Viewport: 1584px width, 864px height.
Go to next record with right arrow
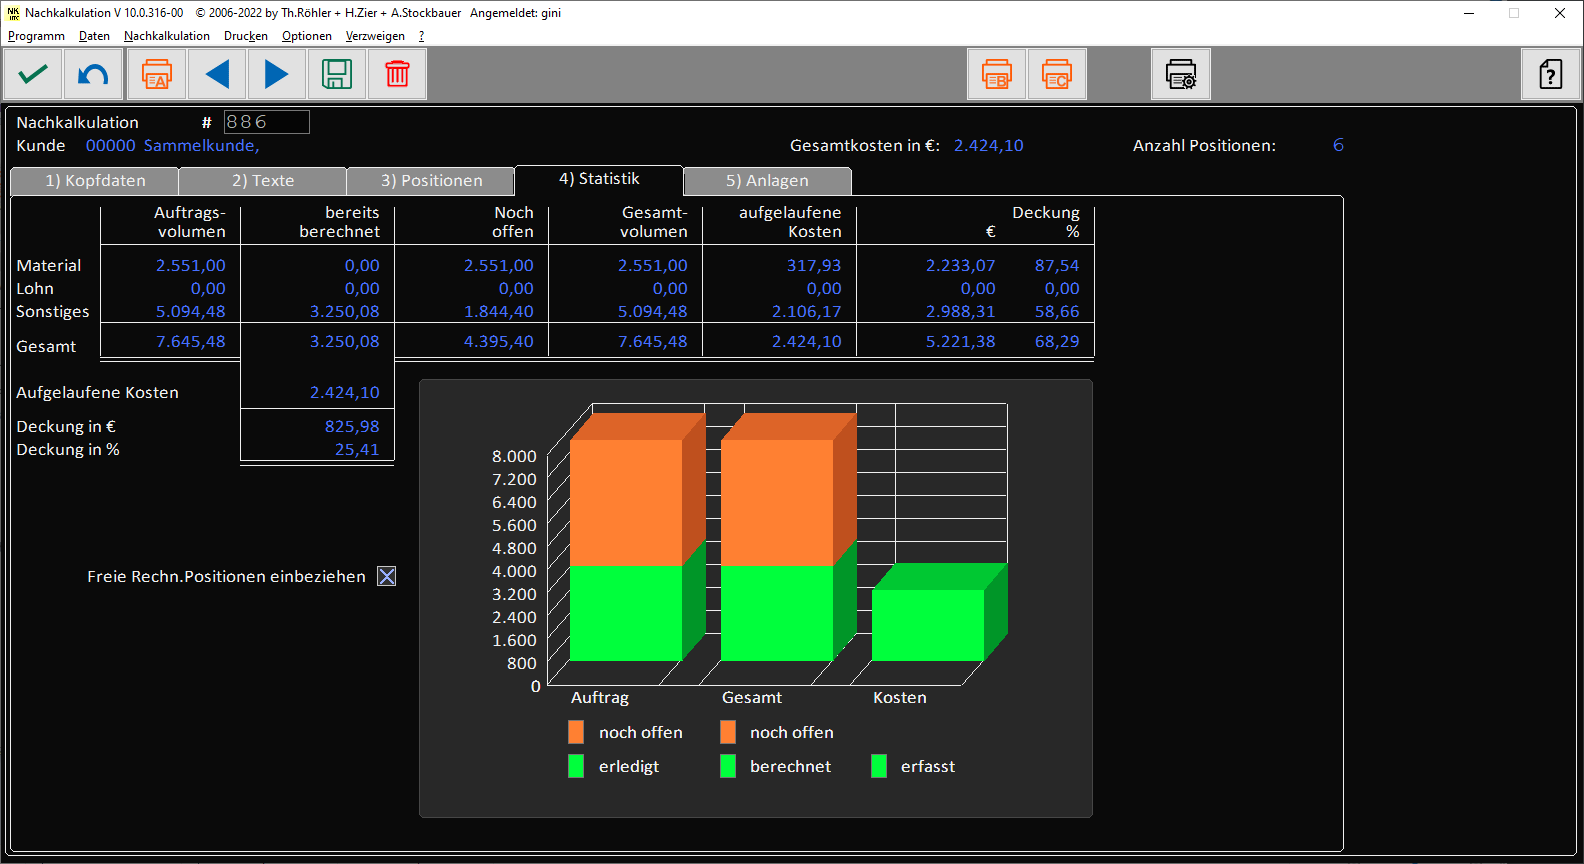pos(277,75)
